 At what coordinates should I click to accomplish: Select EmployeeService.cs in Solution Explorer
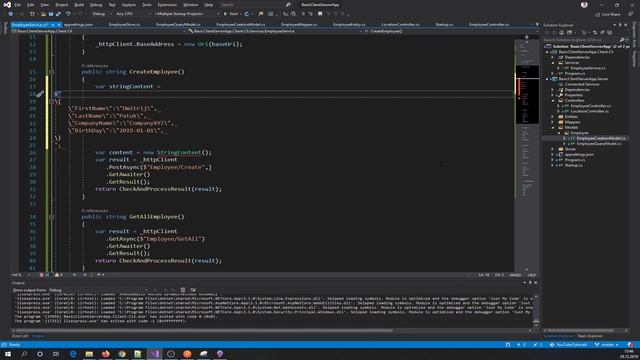[x=588, y=68]
